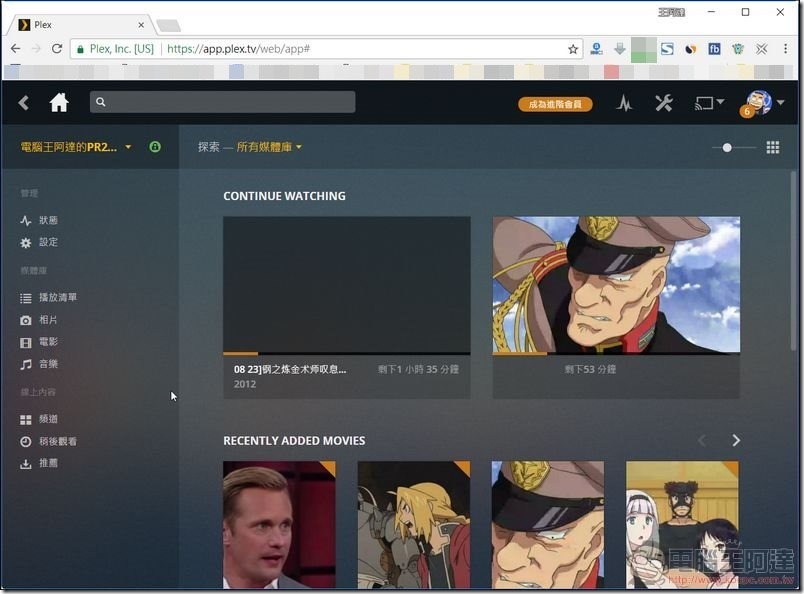Bookmark this page with the star icon
This screenshot has width=804, height=594.
(573, 49)
